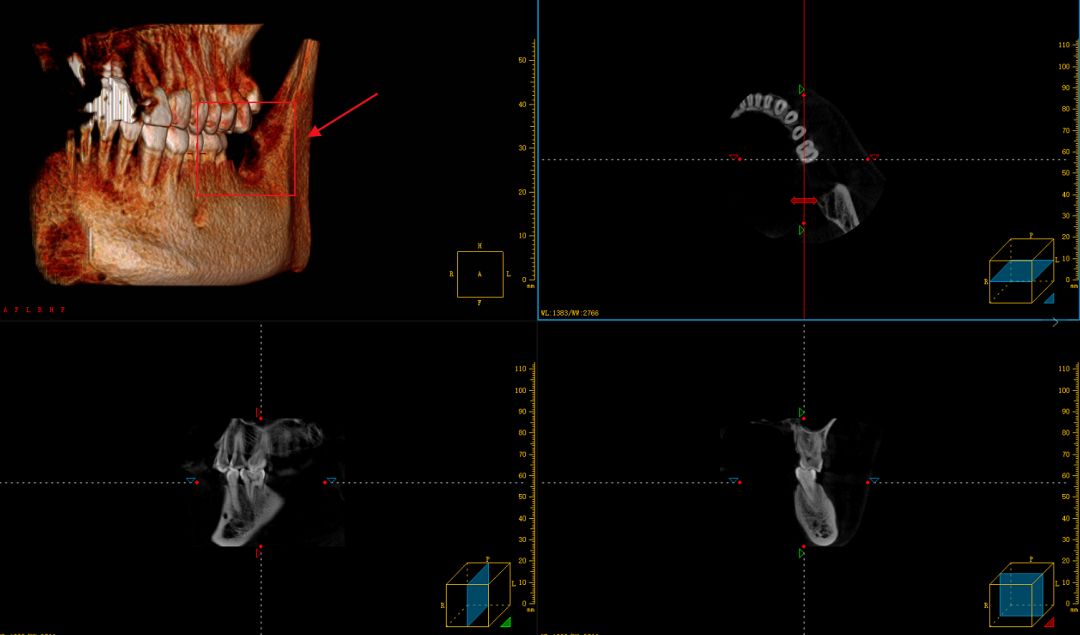This screenshot has width=1080, height=635.
Task: Select the bottom red flag handle in sagittal view
Action: point(259,552)
